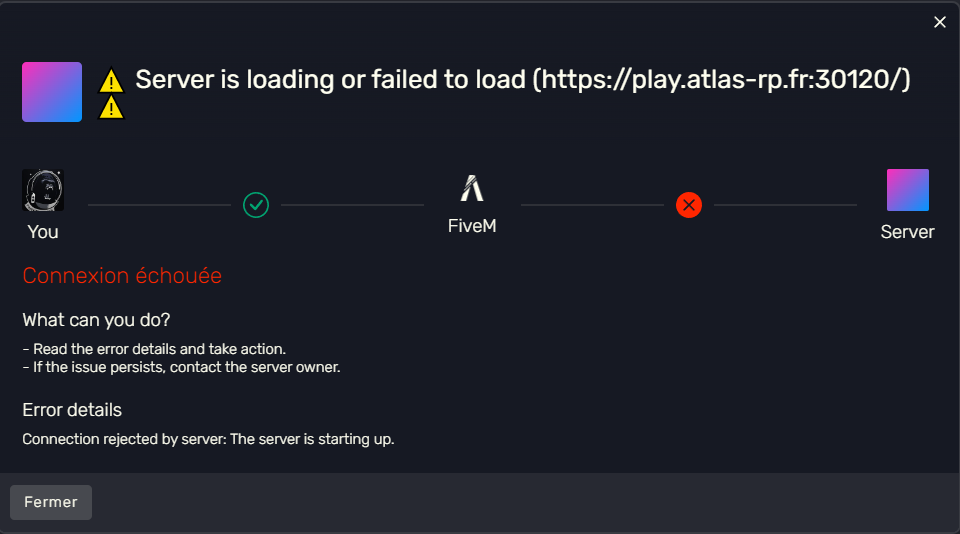This screenshot has height=534, width=960.
Task: Close the dialog with the X icon
Action: point(939,22)
